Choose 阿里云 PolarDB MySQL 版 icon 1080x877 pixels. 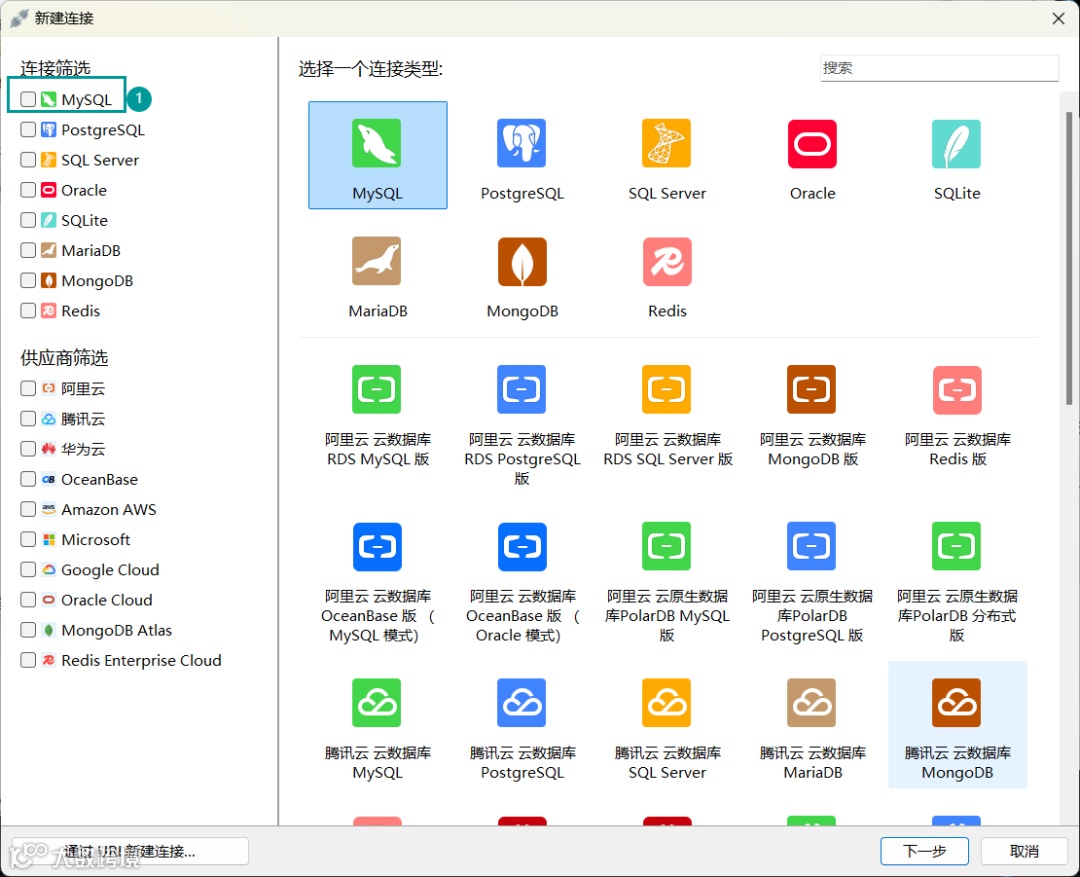[666, 546]
